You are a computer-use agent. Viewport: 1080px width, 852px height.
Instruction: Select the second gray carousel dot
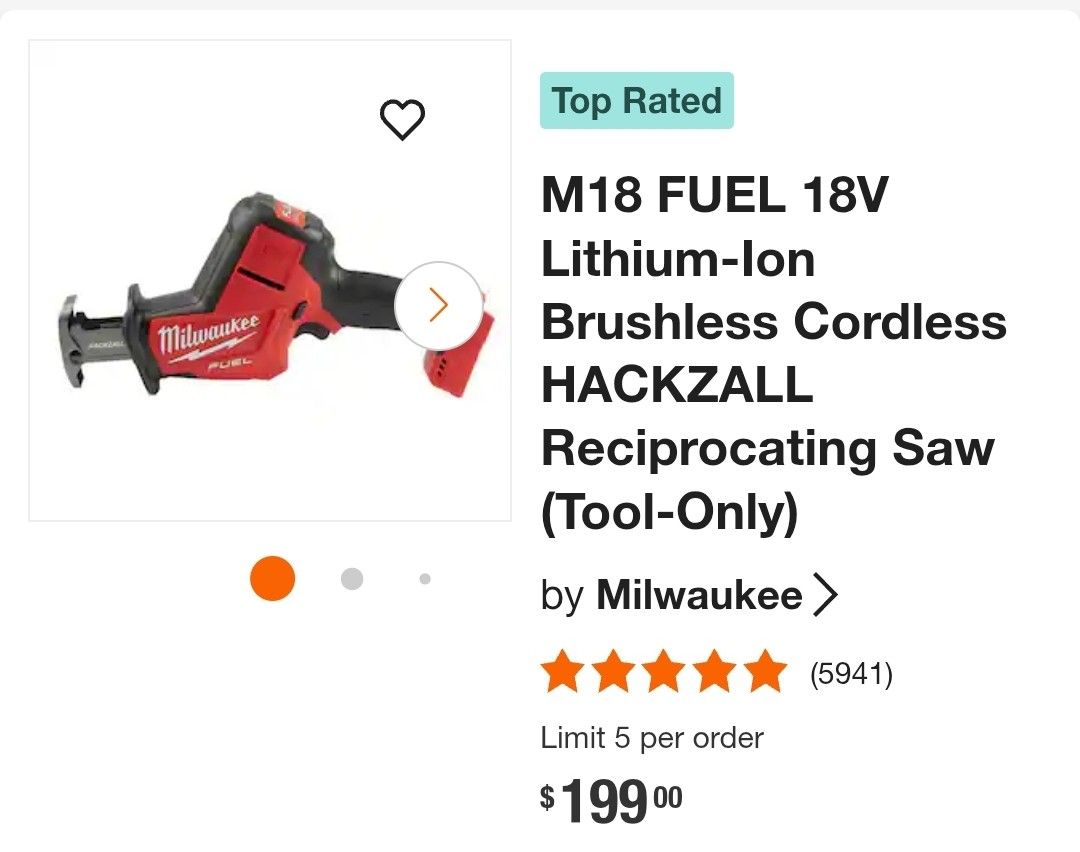(351, 578)
